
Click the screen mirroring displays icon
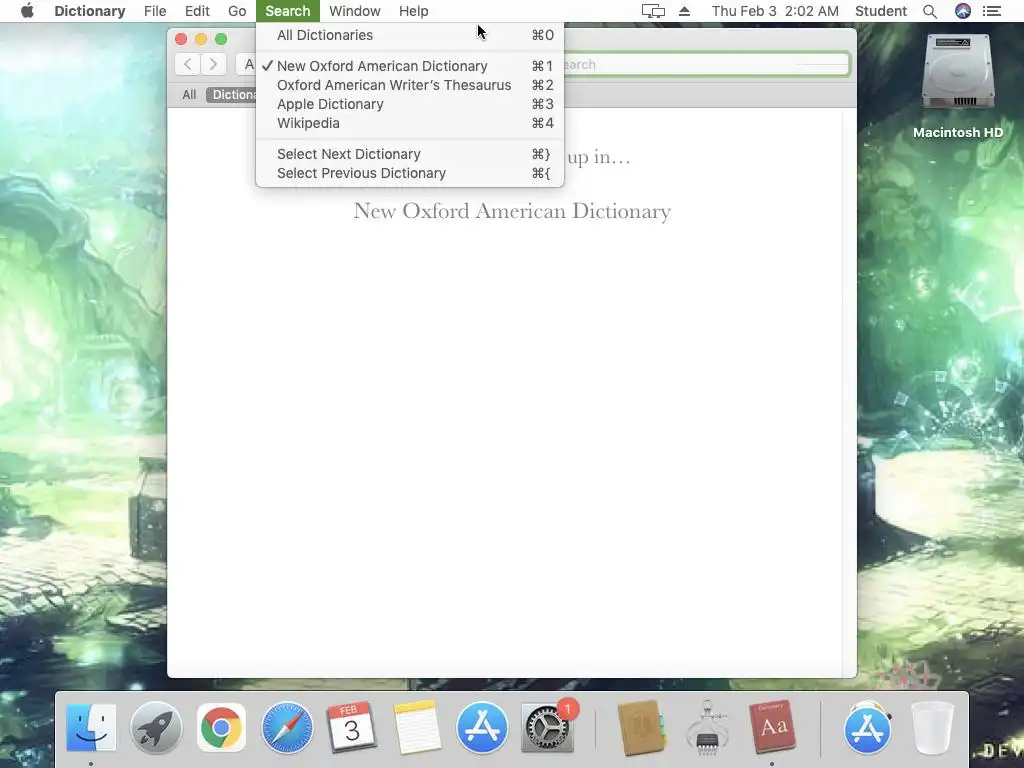click(653, 11)
